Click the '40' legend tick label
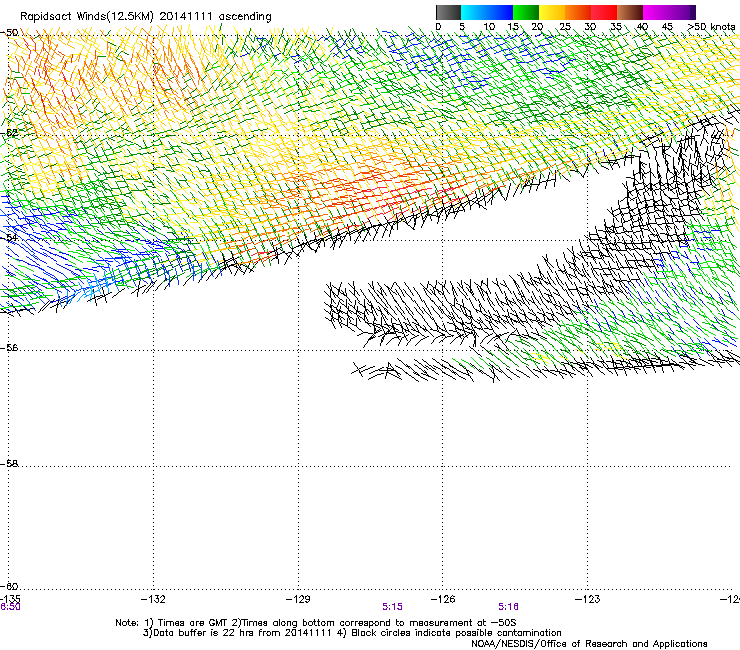The width and height of the screenshot is (740, 650). 642,27
